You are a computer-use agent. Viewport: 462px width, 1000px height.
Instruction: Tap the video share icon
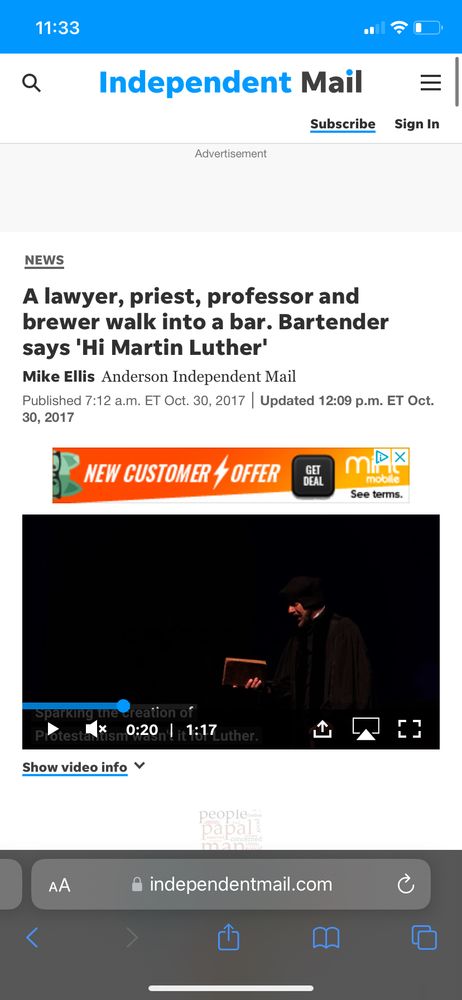[322, 728]
